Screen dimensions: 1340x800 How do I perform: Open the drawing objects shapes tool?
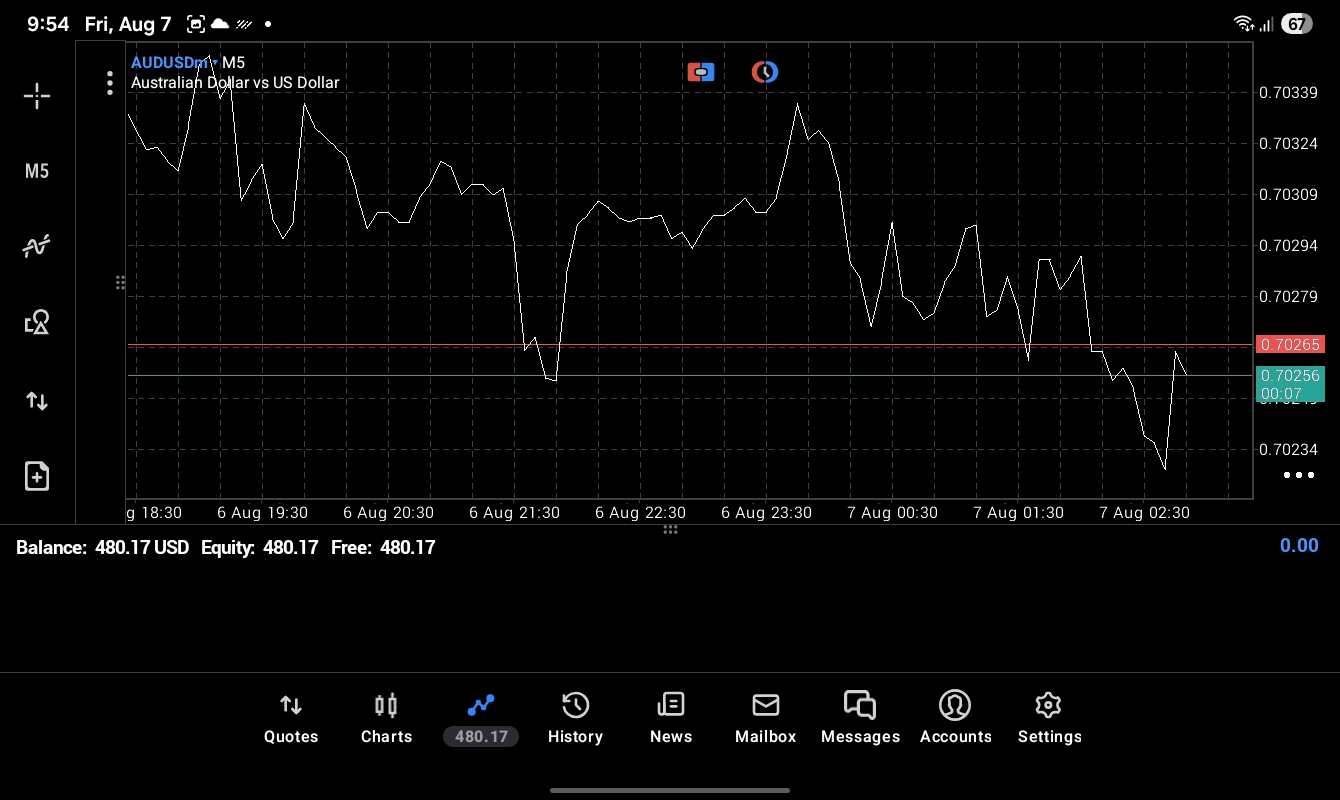37,322
